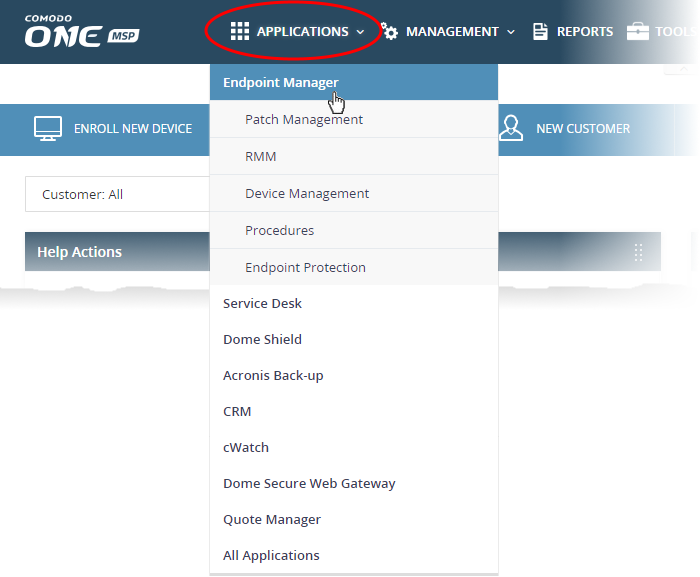This screenshot has width=700, height=577.
Task: Open the CRM application
Action: (x=354, y=411)
